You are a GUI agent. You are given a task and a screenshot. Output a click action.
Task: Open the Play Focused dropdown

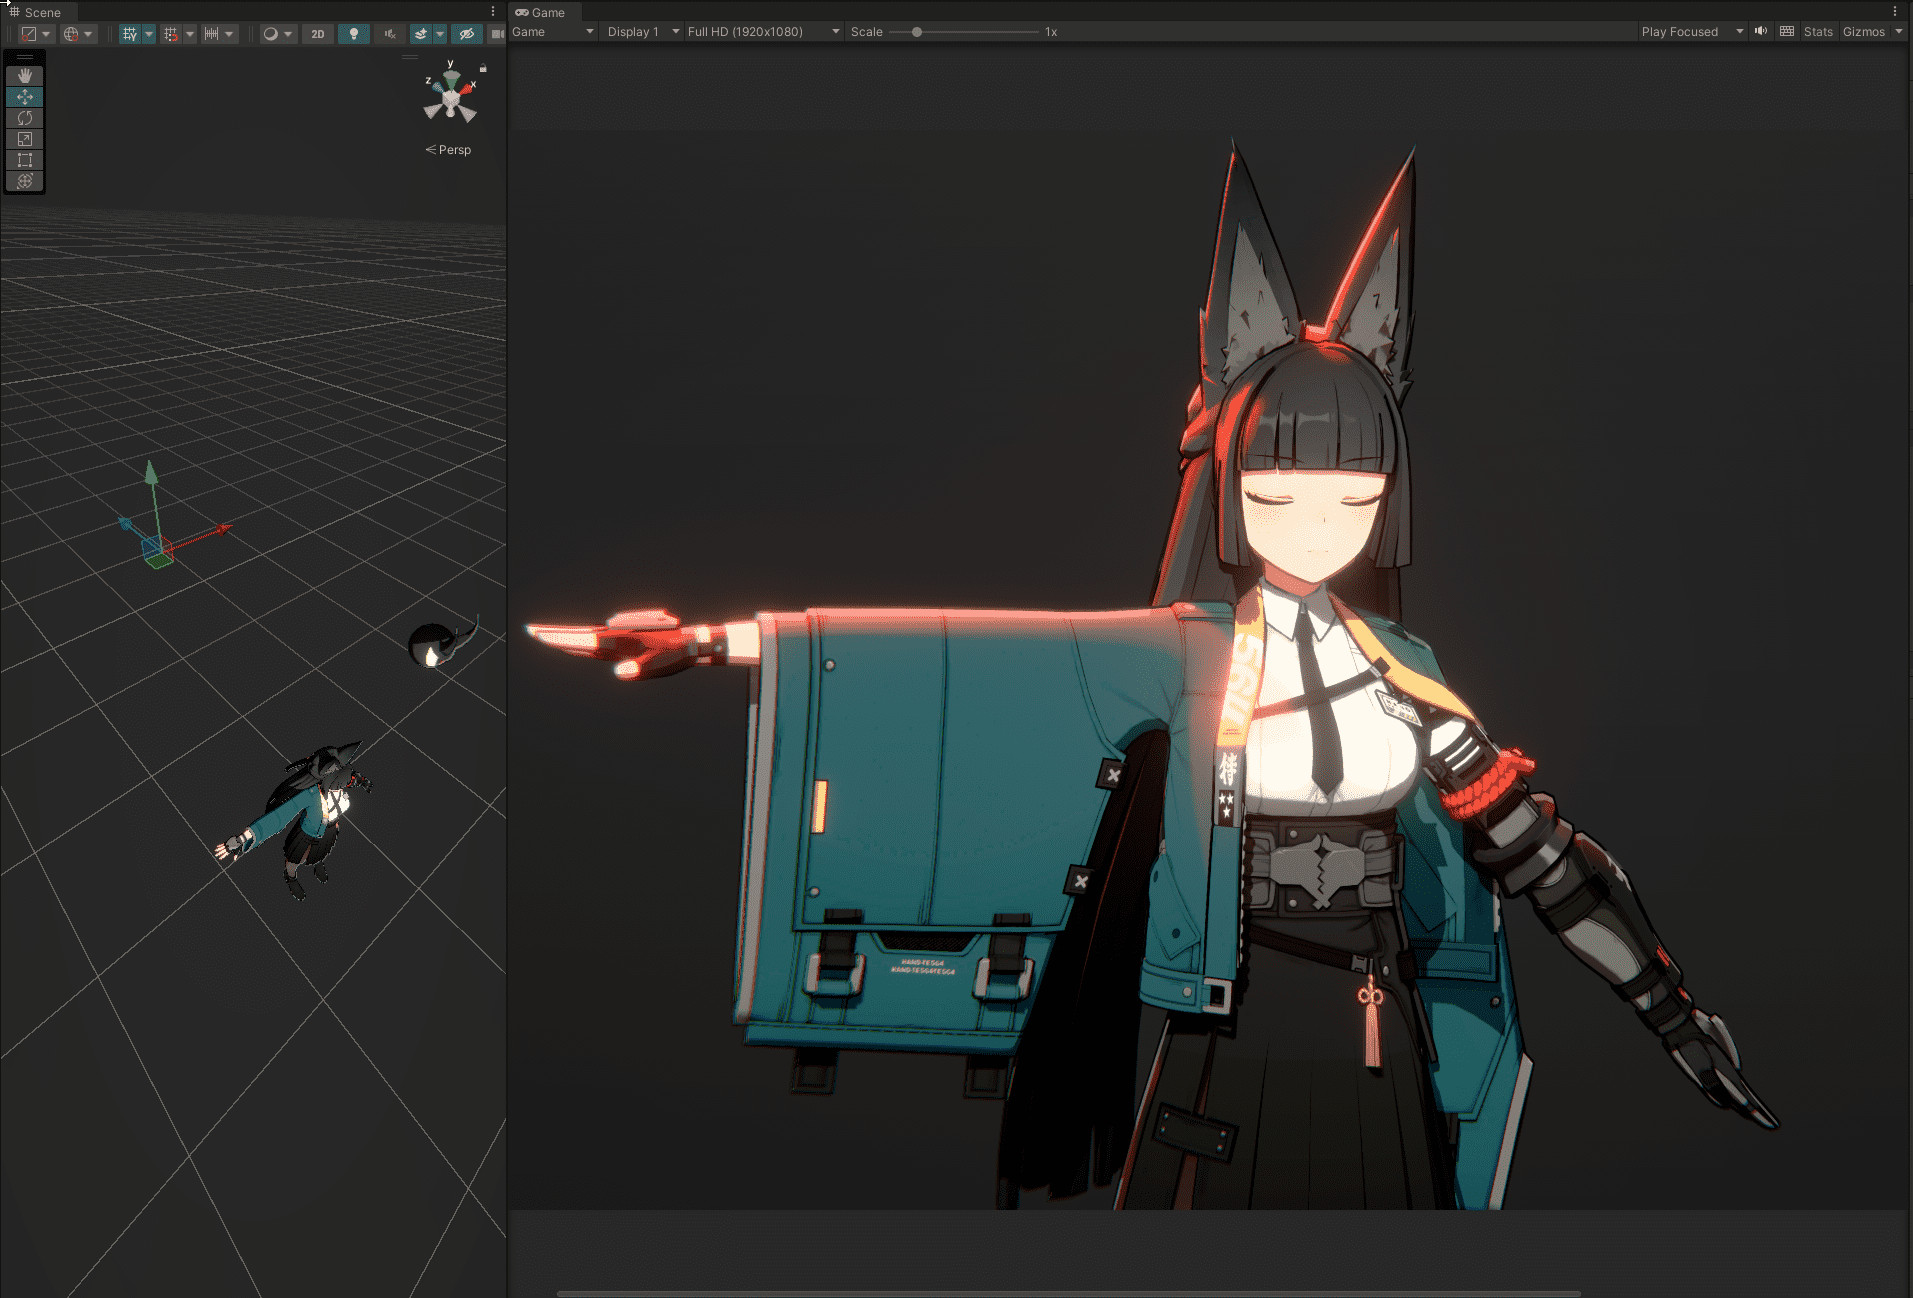[1692, 32]
